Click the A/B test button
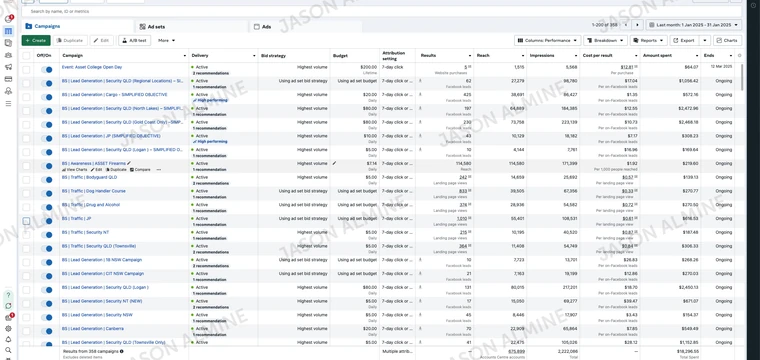The width and height of the screenshot is (760, 360). (135, 41)
